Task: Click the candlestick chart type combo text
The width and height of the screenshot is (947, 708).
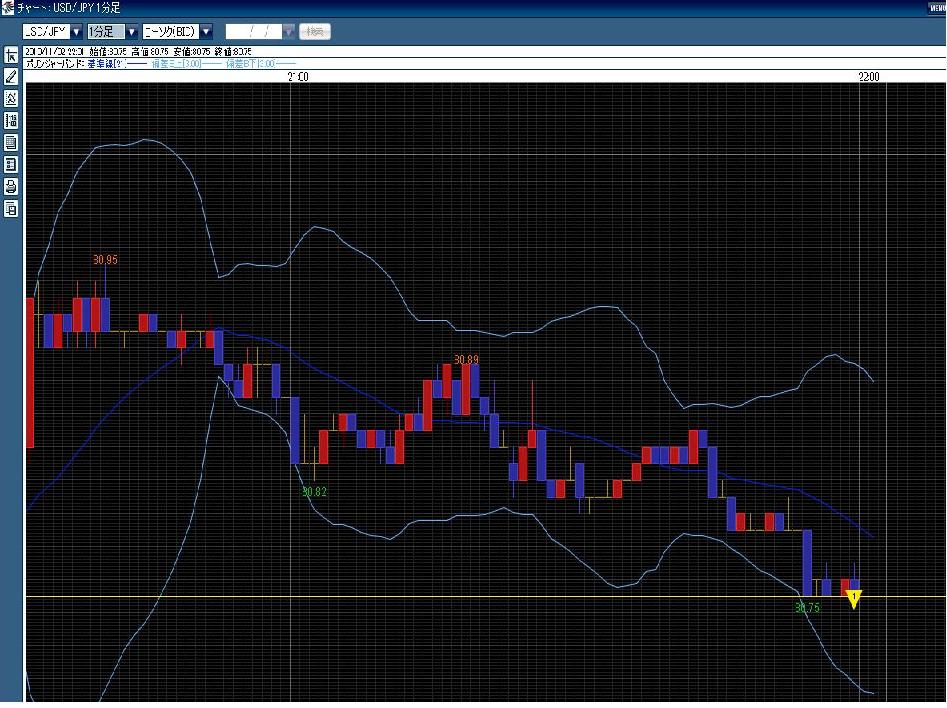Action: click(172, 31)
